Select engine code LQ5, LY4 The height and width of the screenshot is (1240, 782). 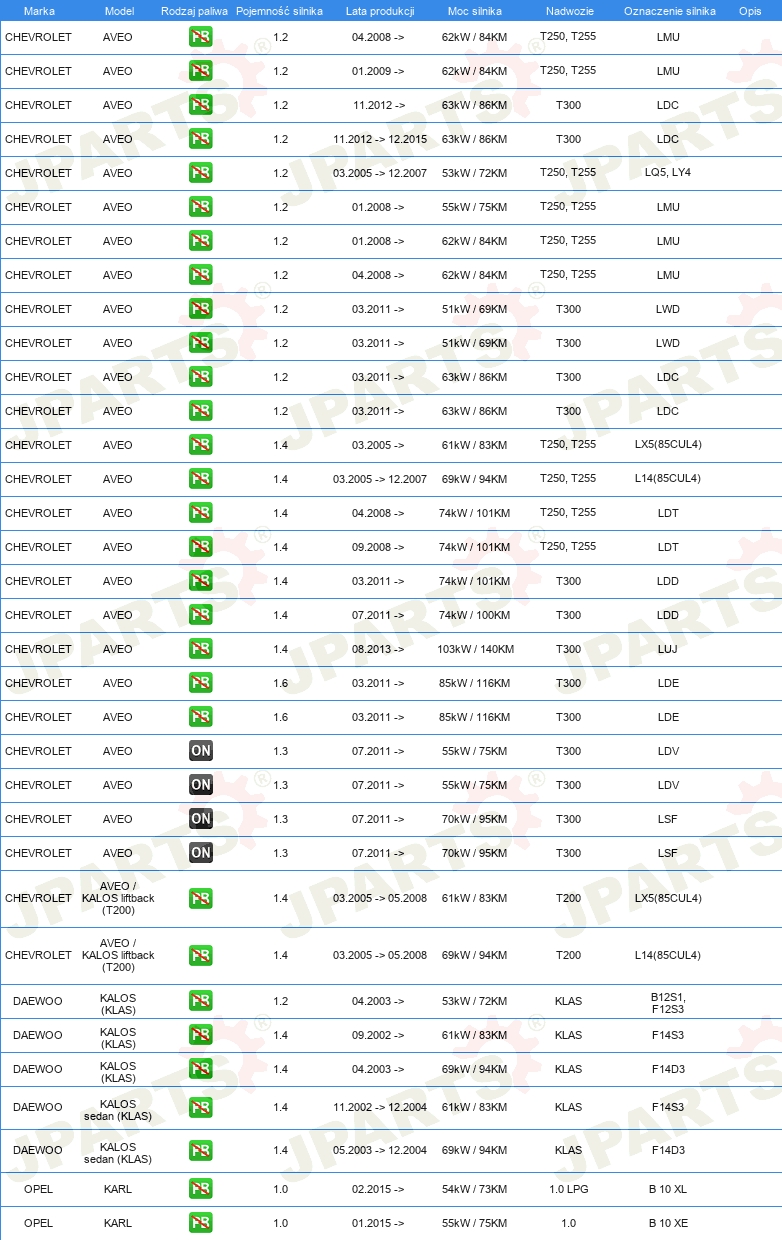[668, 173]
